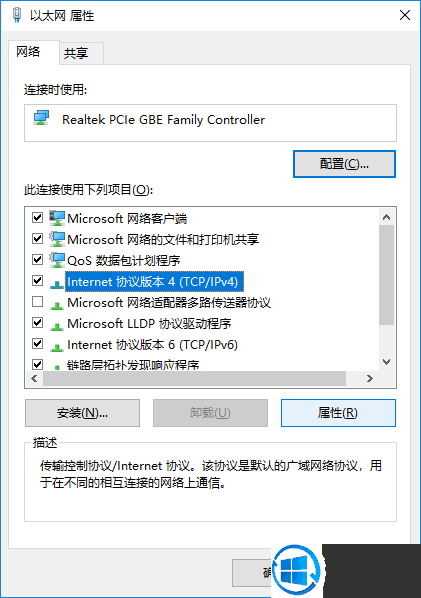Click the TCP/IPv6 protocol icon
This screenshot has height=598, width=421.
[x=57, y=346]
